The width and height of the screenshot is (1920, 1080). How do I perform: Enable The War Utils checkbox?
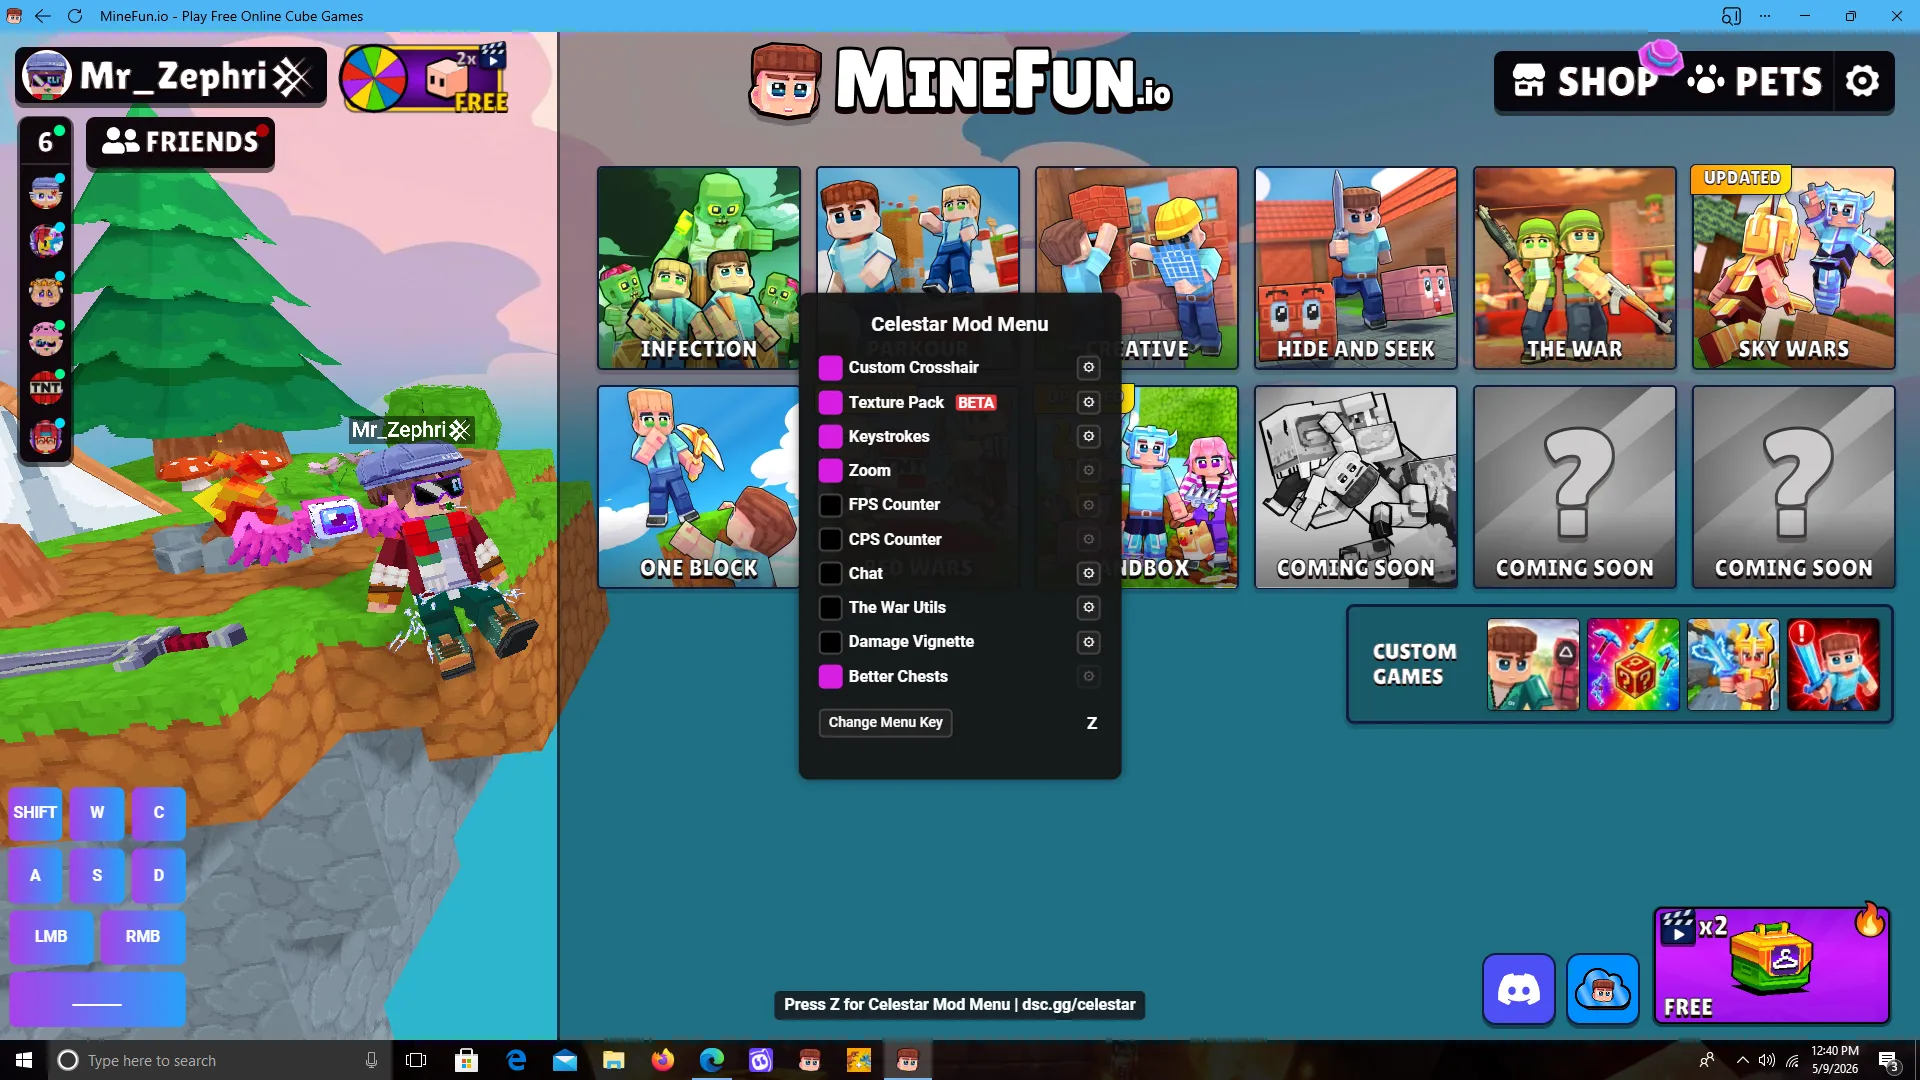point(830,607)
